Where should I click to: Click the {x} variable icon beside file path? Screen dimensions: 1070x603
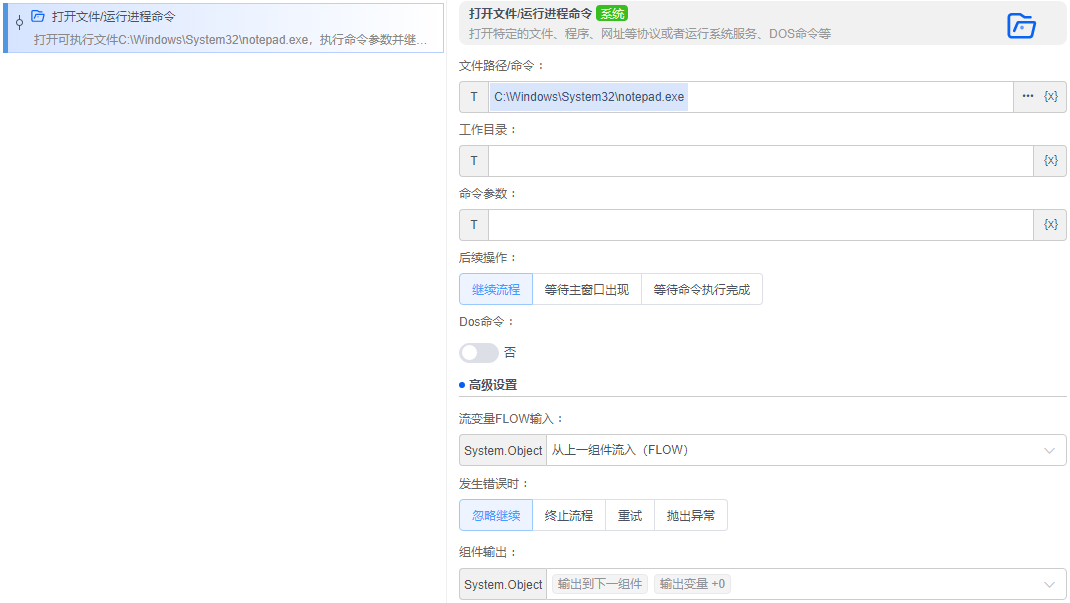pyautogui.click(x=1050, y=96)
